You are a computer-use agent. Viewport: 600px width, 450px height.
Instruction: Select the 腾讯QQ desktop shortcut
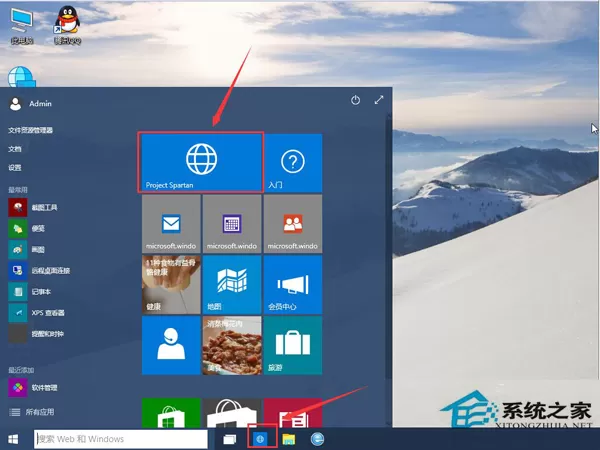tap(67, 25)
